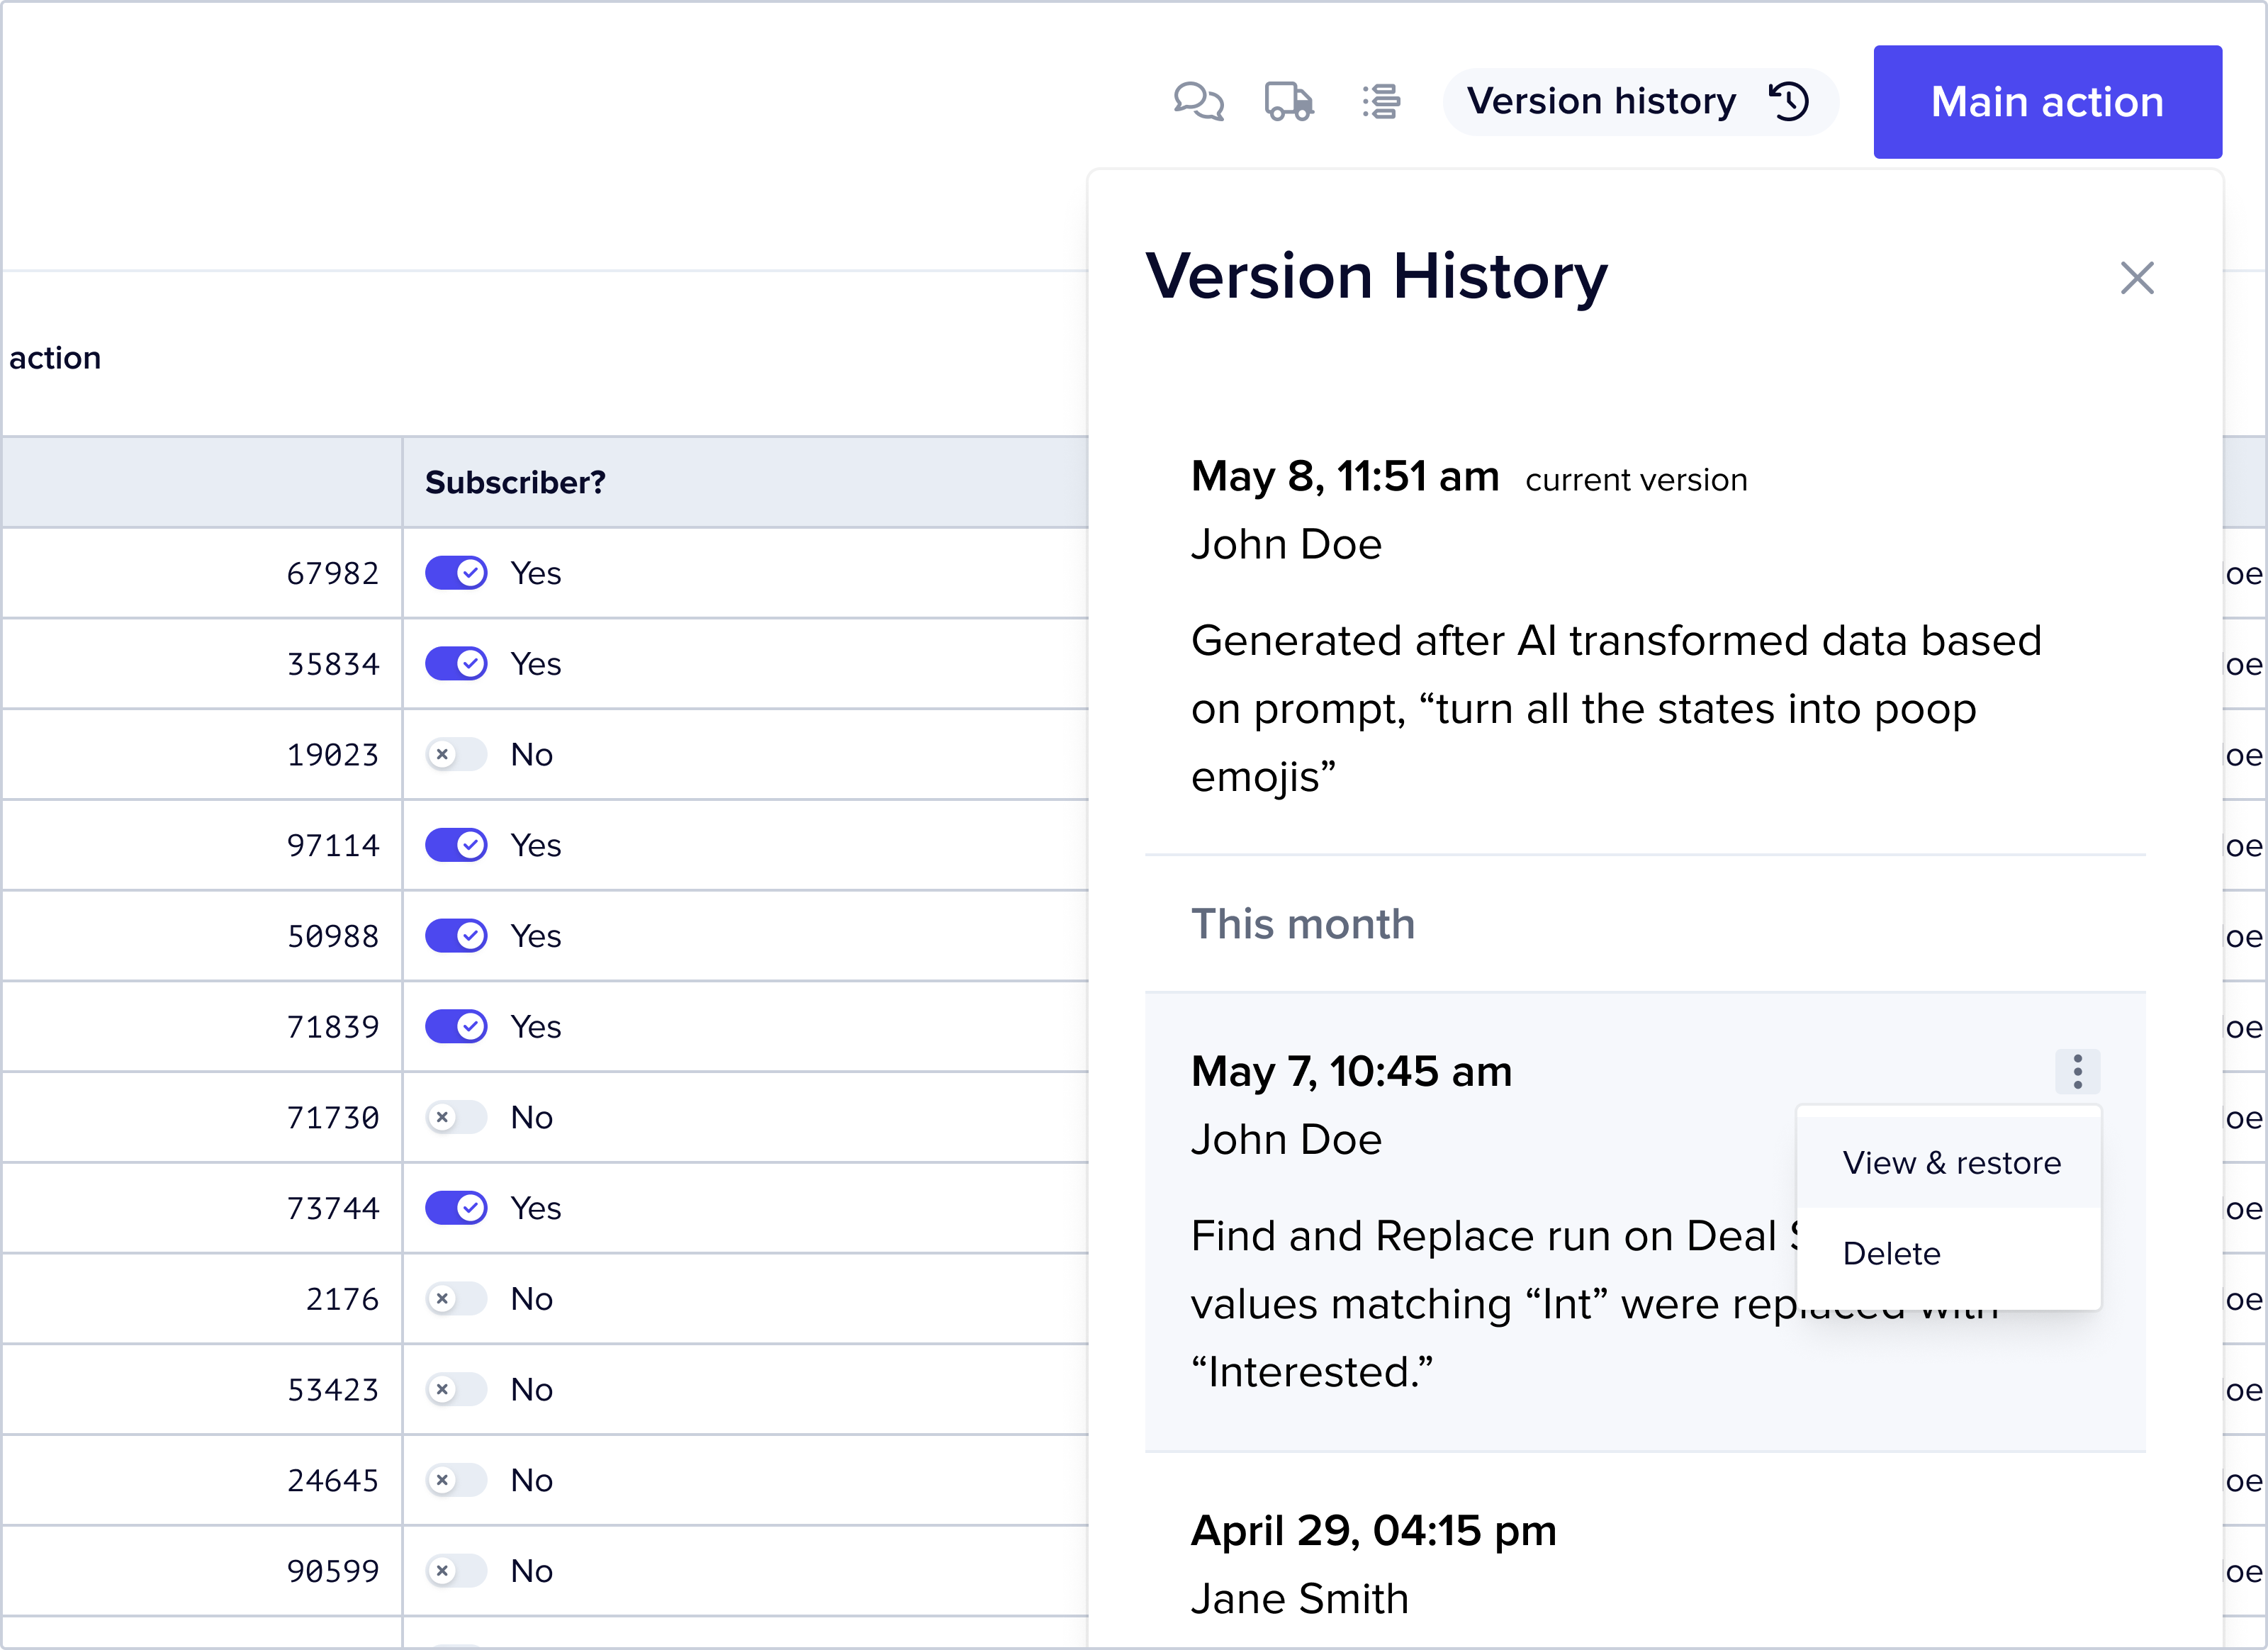Toggle off subscriber switch for row 67982
The width and height of the screenshot is (2268, 1650).
(x=456, y=573)
